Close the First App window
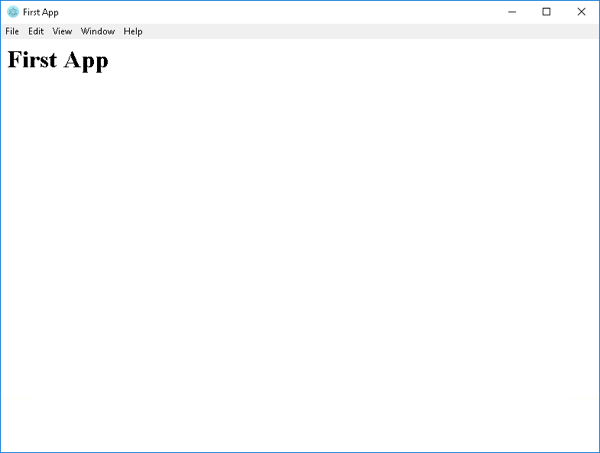Image resolution: width=600 pixels, height=453 pixels. pos(581,12)
